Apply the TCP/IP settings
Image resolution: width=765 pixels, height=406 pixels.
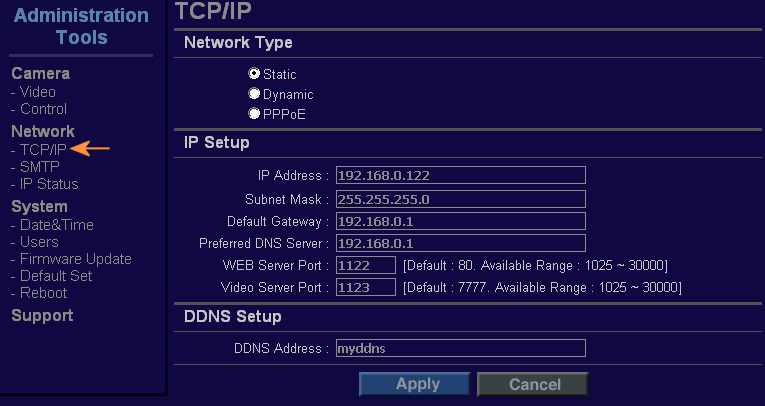415,384
